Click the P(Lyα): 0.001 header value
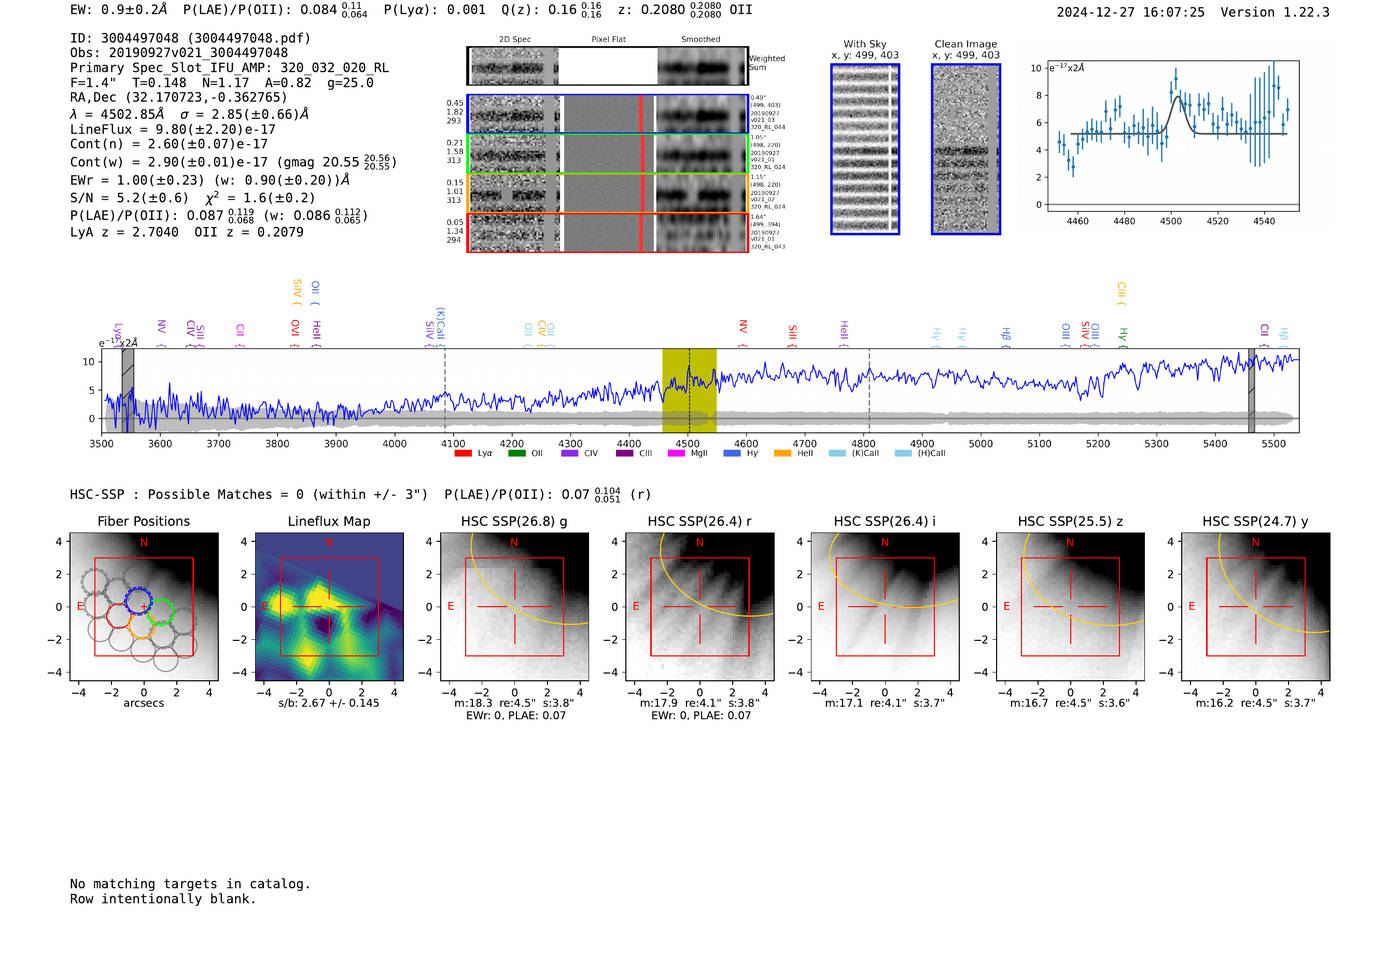The height and width of the screenshot is (953, 1400). (x=435, y=9)
